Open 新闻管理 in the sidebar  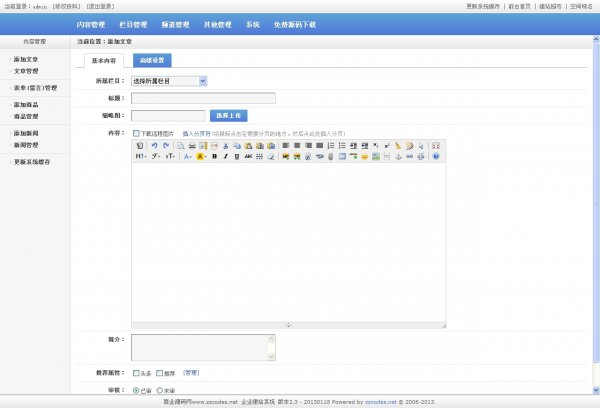tap(26, 145)
